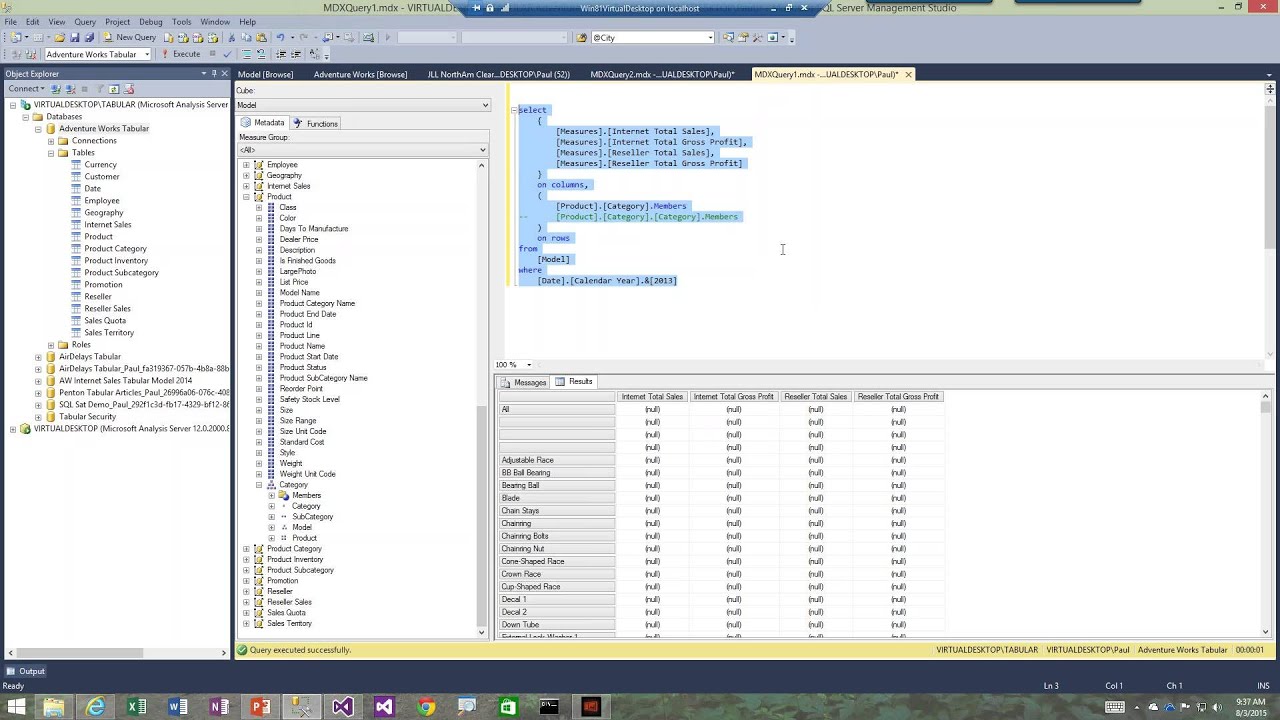Expand the SubCategory level under Category hierarchy
The height and width of the screenshot is (720, 1280).
click(x=271, y=517)
